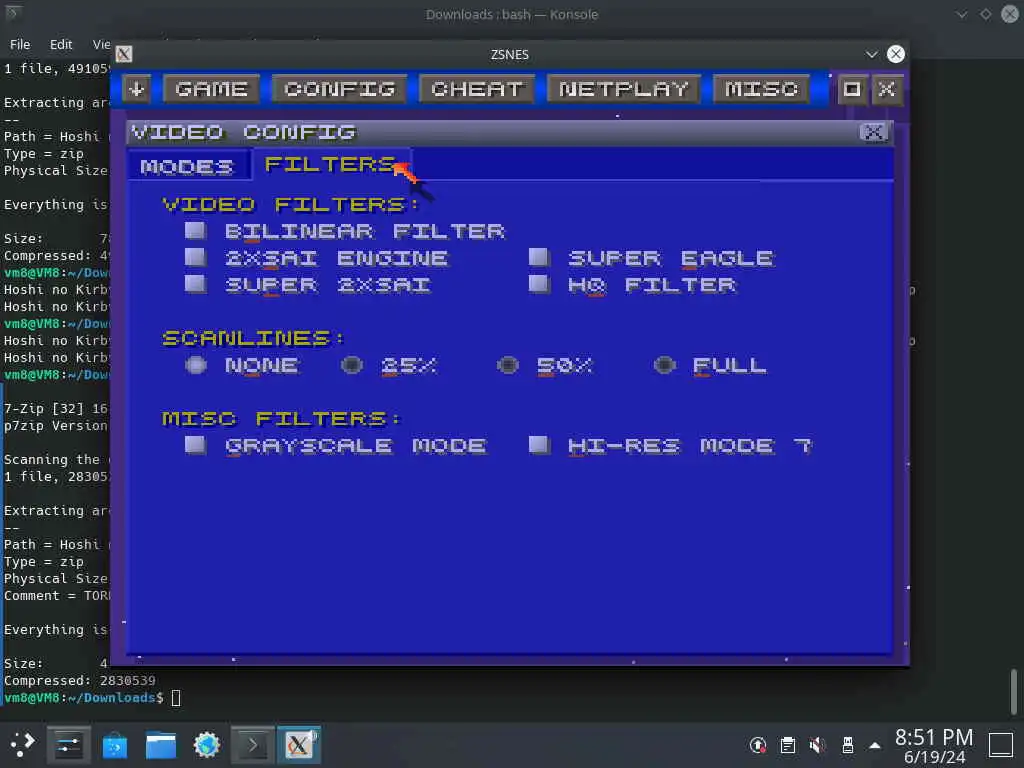
Task: Click the X11 icon in ZSNES title bar
Action: pos(123,54)
